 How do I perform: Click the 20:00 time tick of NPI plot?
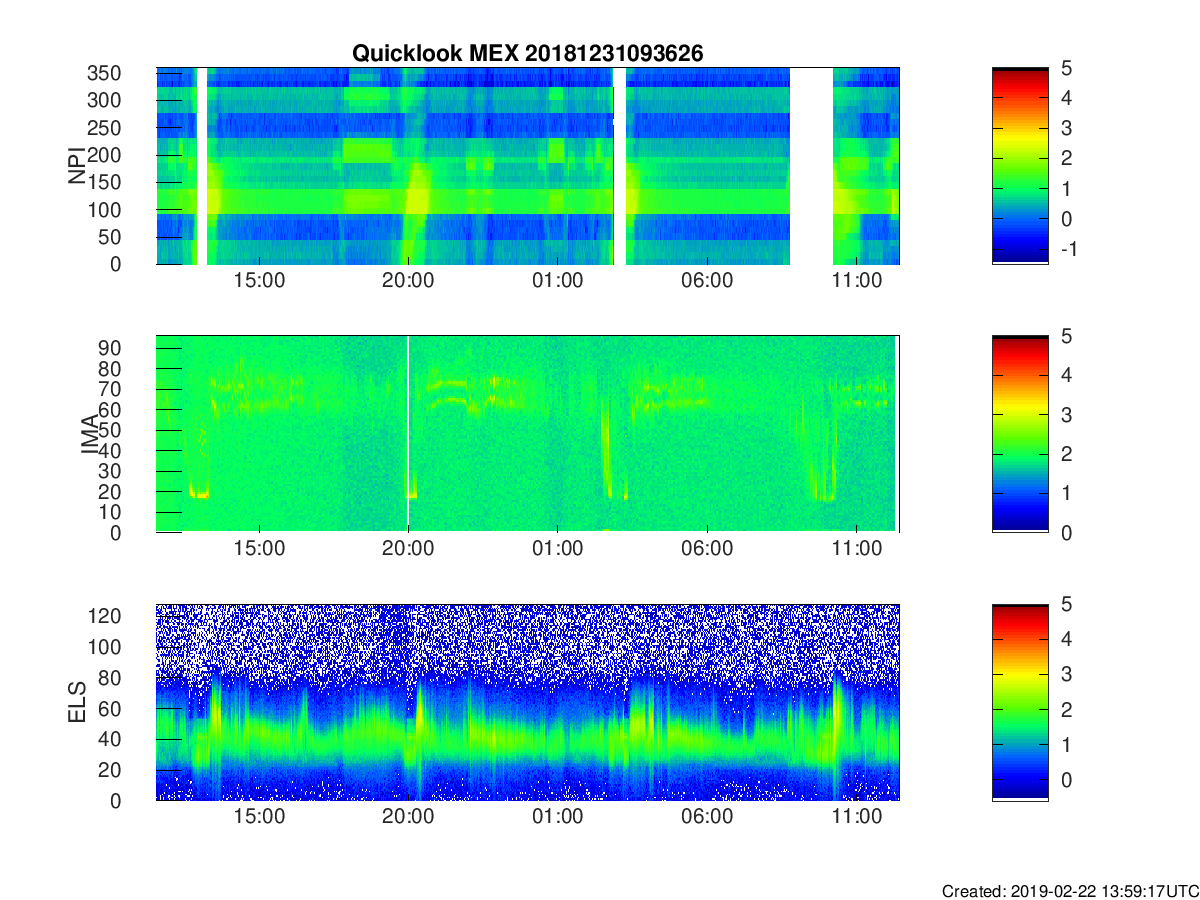click(408, 281)
